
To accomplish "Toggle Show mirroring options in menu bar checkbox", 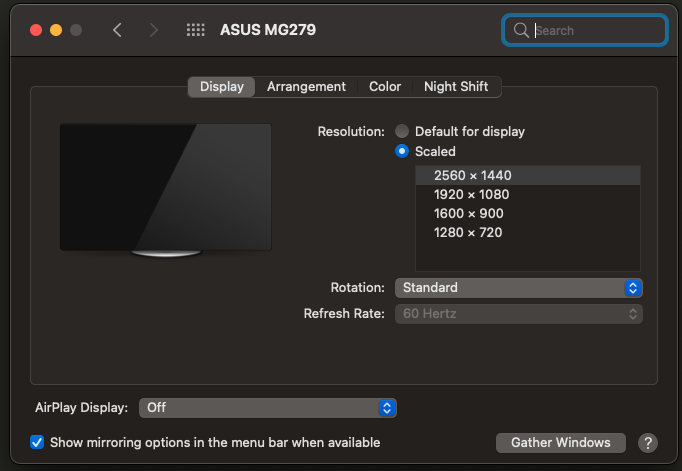I will 37,442.
